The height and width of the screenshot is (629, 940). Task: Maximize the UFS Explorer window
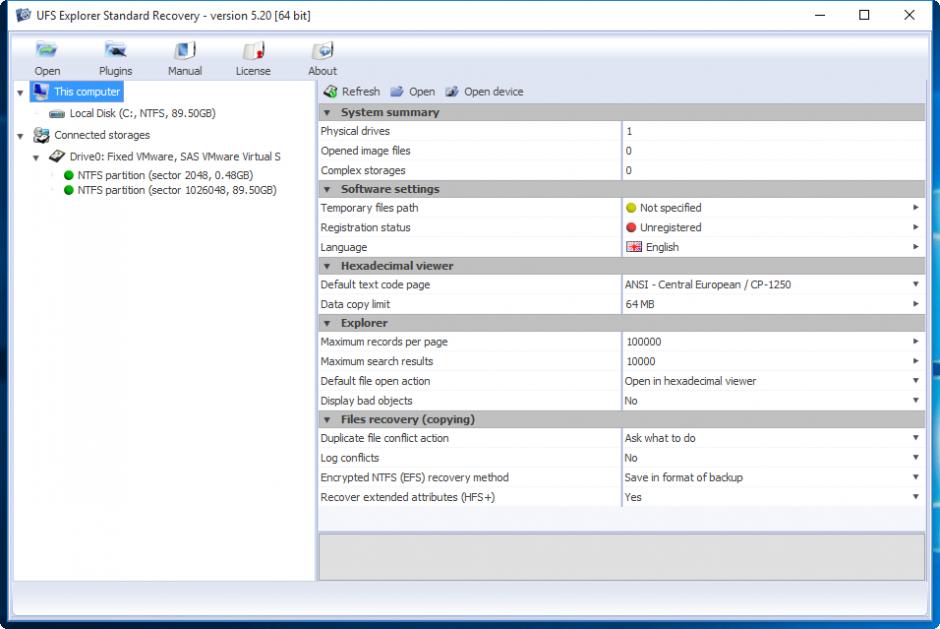click(864, 15)
